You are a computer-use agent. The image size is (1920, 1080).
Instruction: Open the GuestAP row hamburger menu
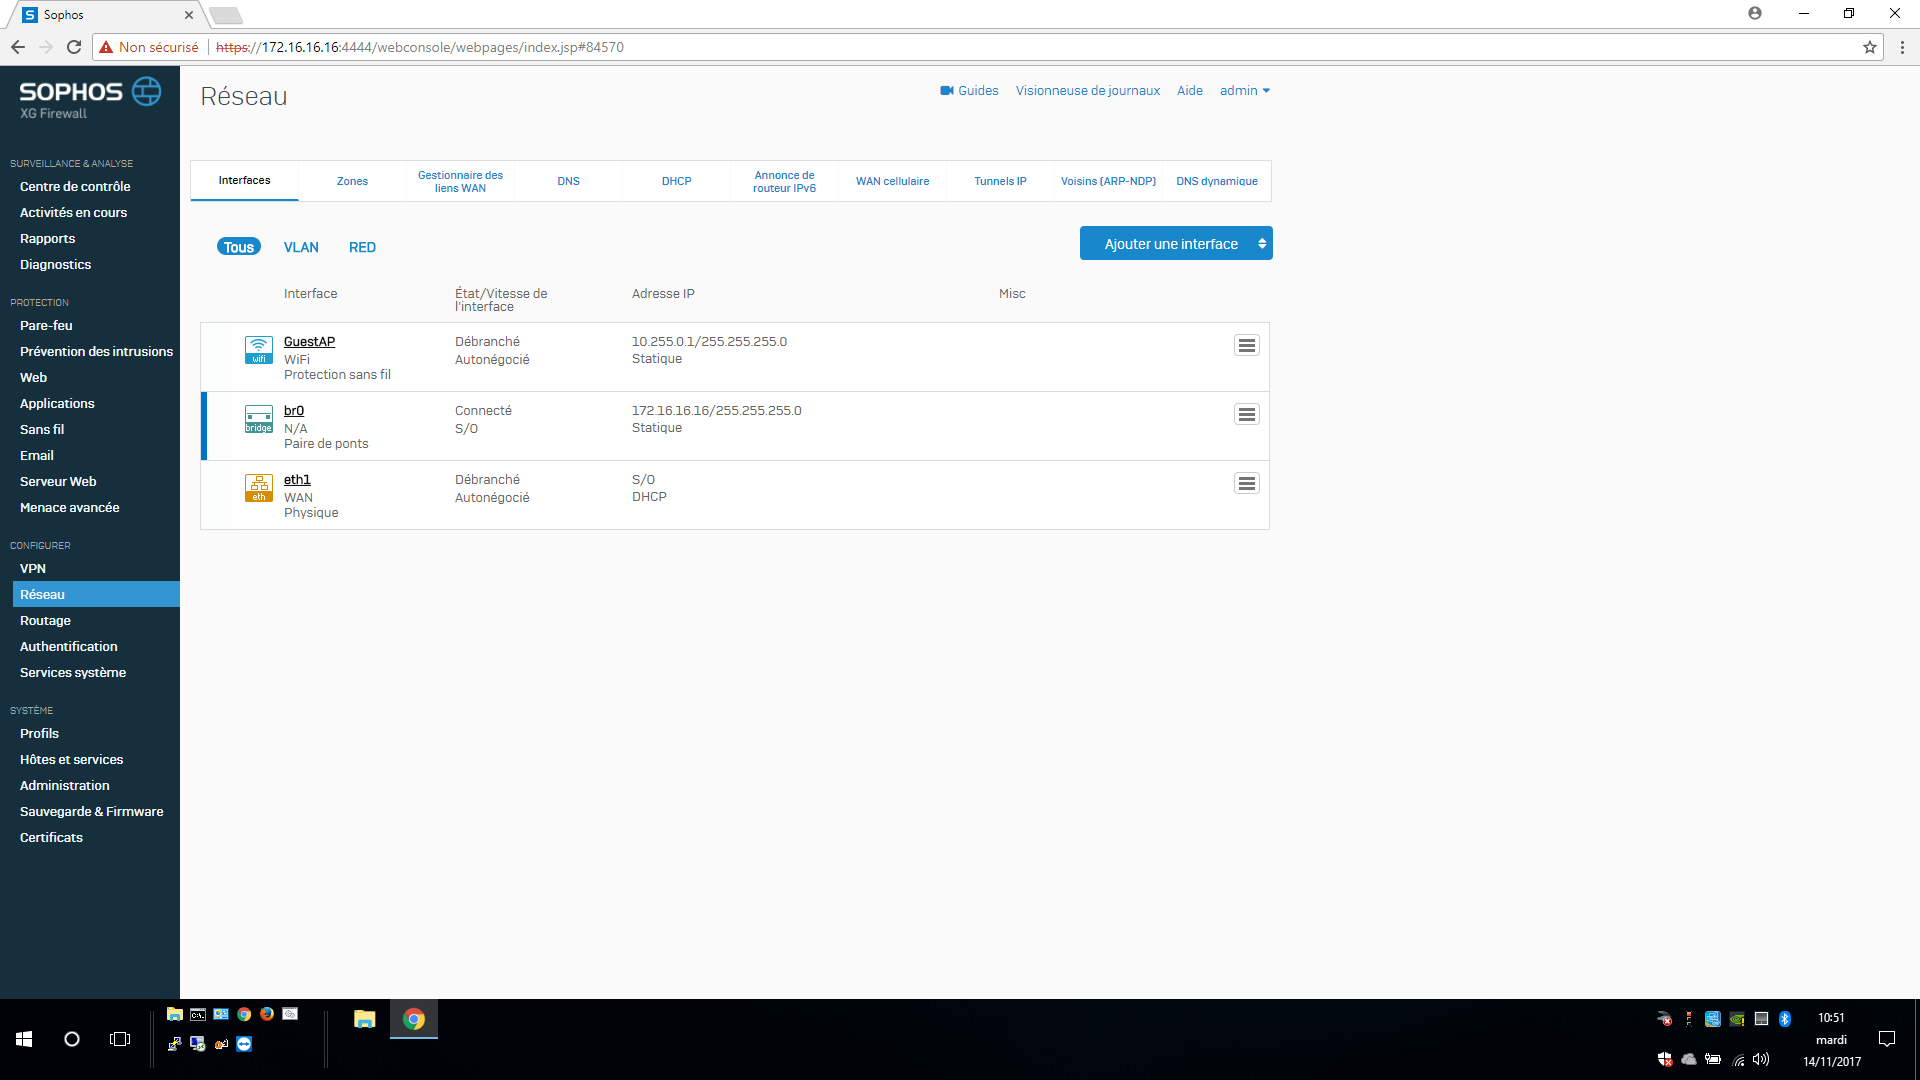point(1246,345)
